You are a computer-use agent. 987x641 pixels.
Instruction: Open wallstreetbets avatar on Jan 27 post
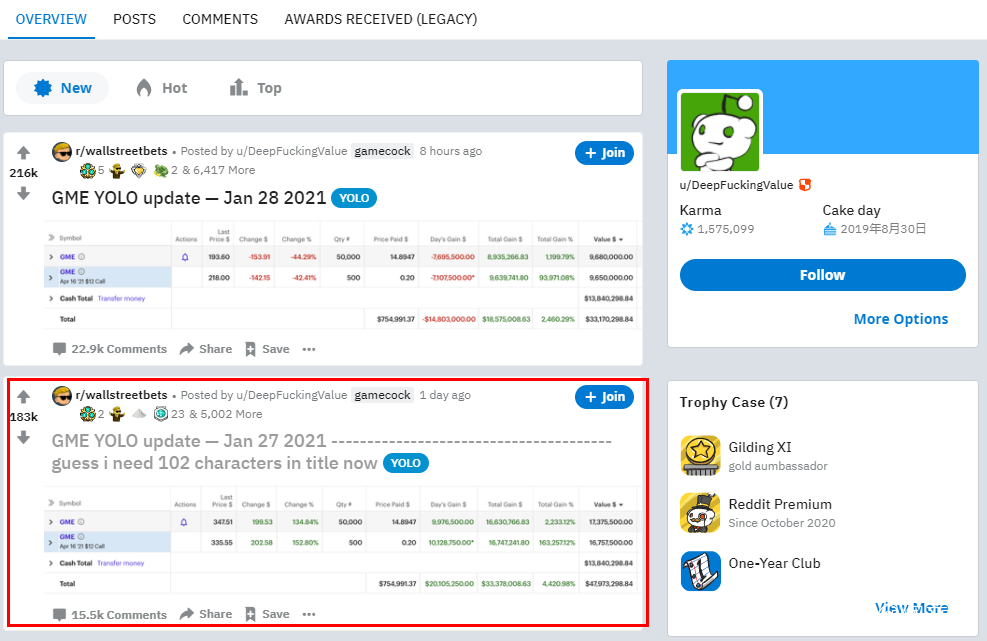[x=62, y=395]
